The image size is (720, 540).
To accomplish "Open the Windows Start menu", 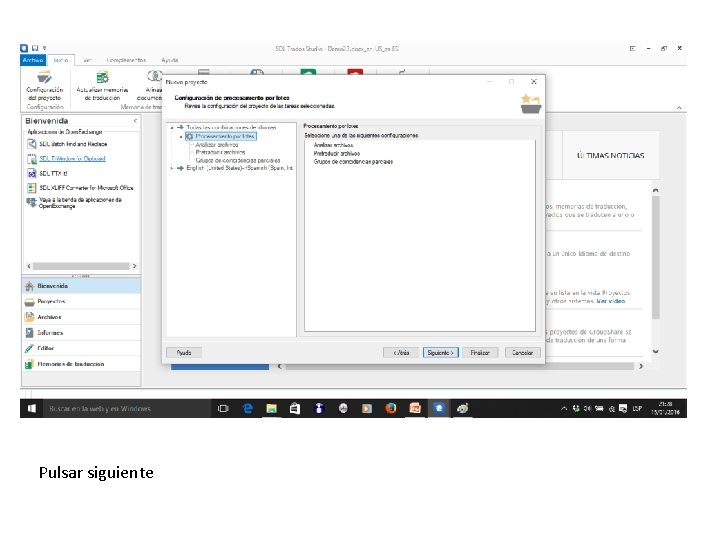I will coord(31,408).
